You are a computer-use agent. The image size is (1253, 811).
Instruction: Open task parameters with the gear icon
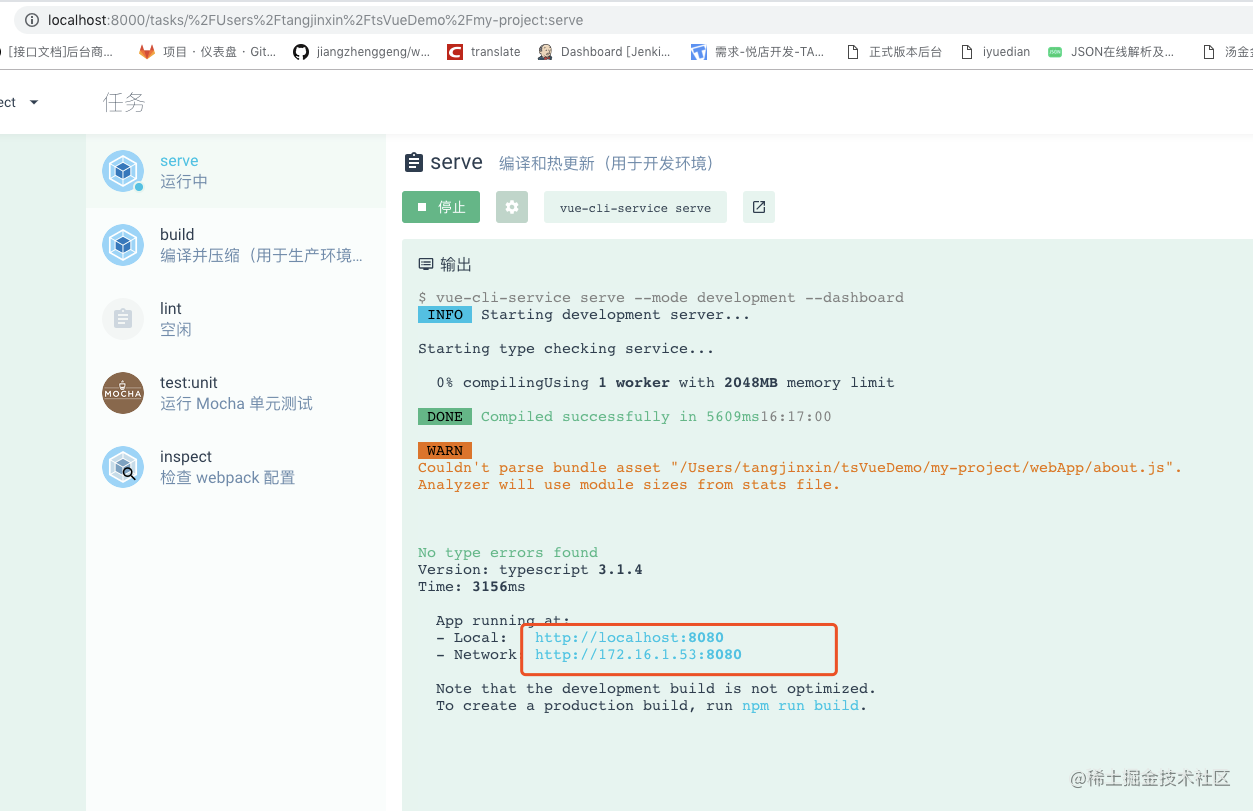[x=512, y=207]
